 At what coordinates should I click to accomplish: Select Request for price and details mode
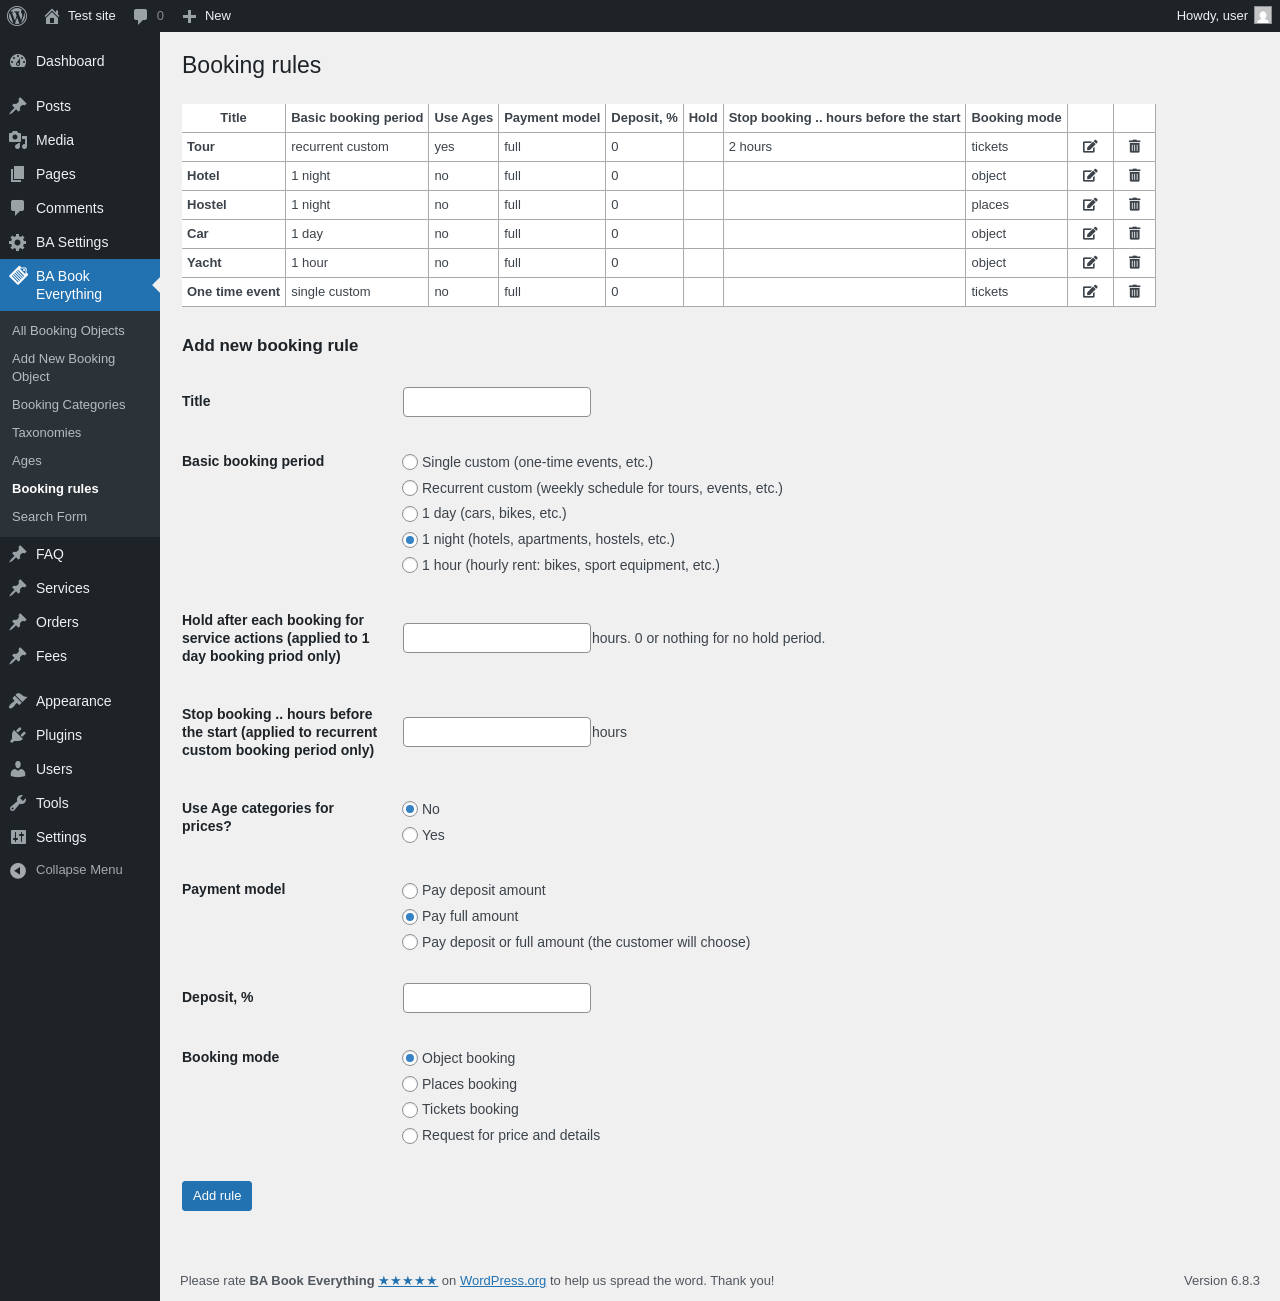(x=410, y=1136)
